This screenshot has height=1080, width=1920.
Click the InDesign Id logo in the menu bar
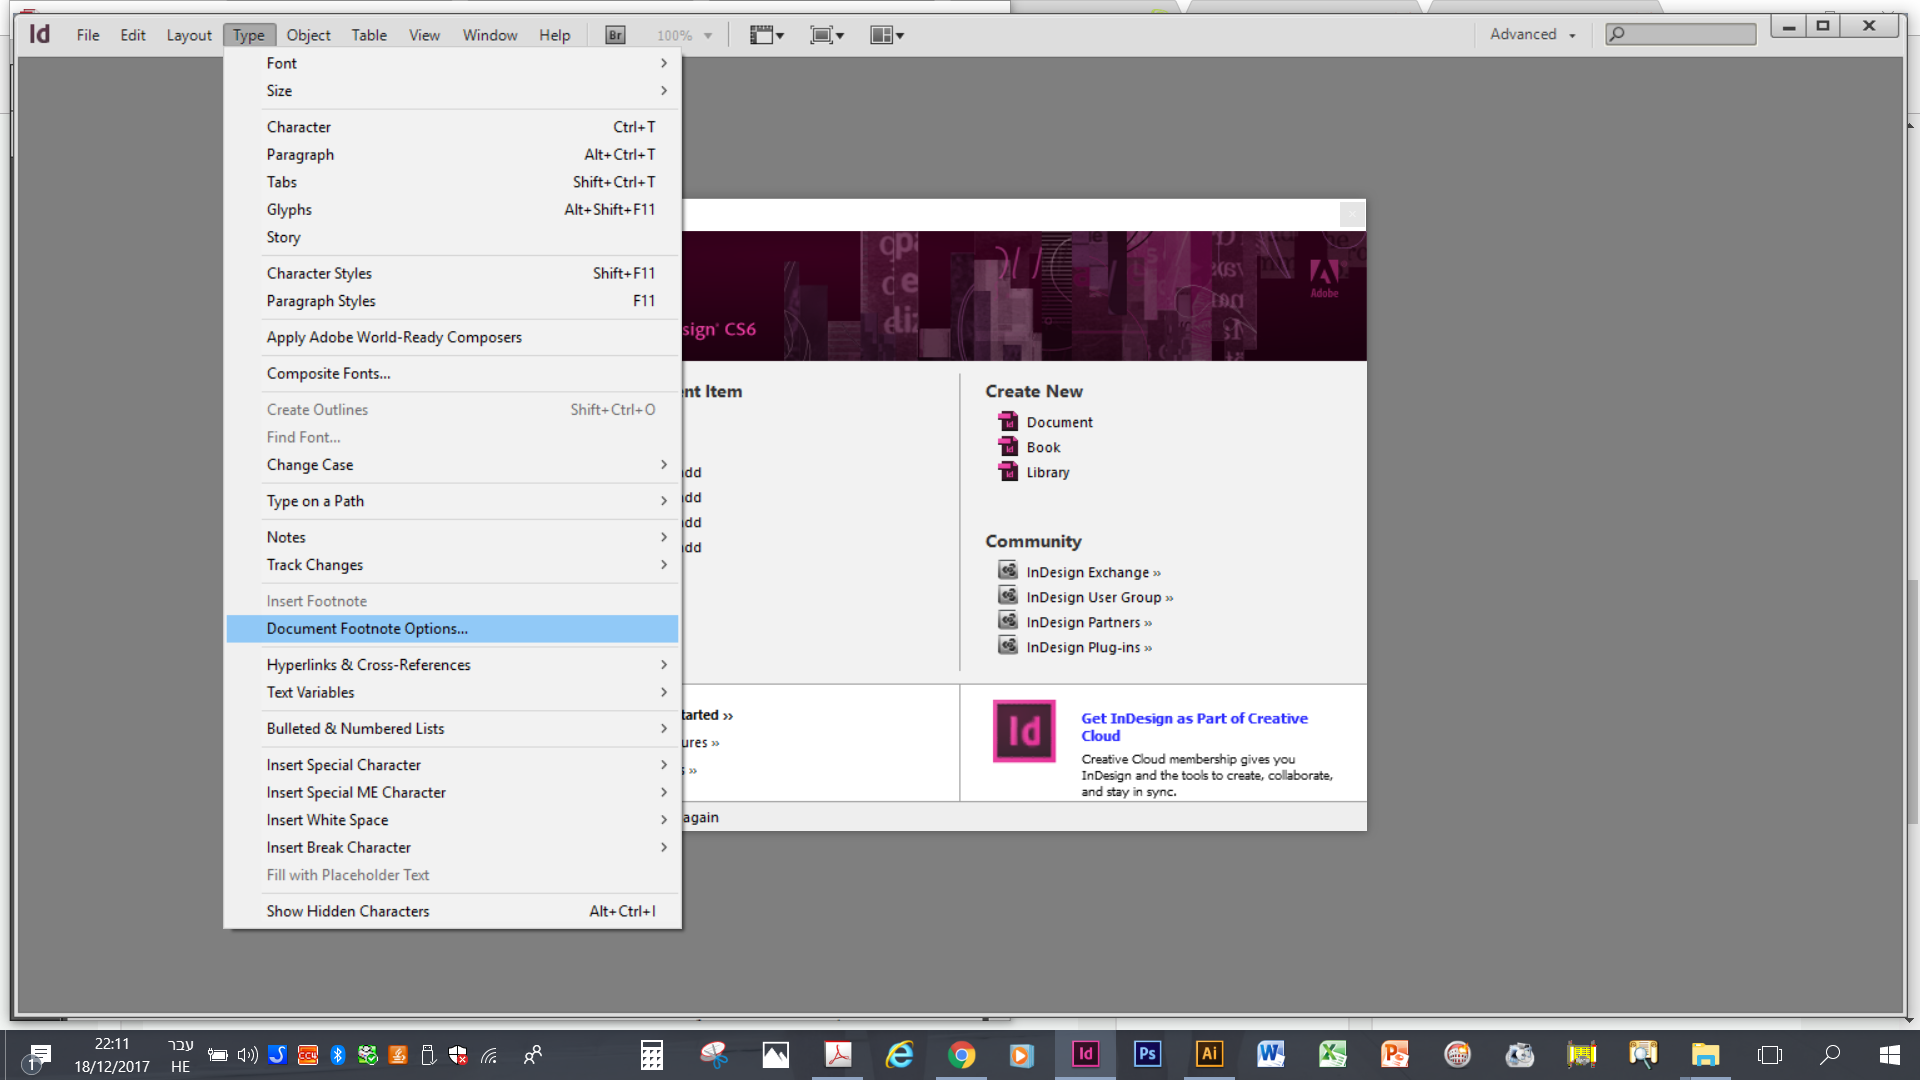click(x=40, y=34)
